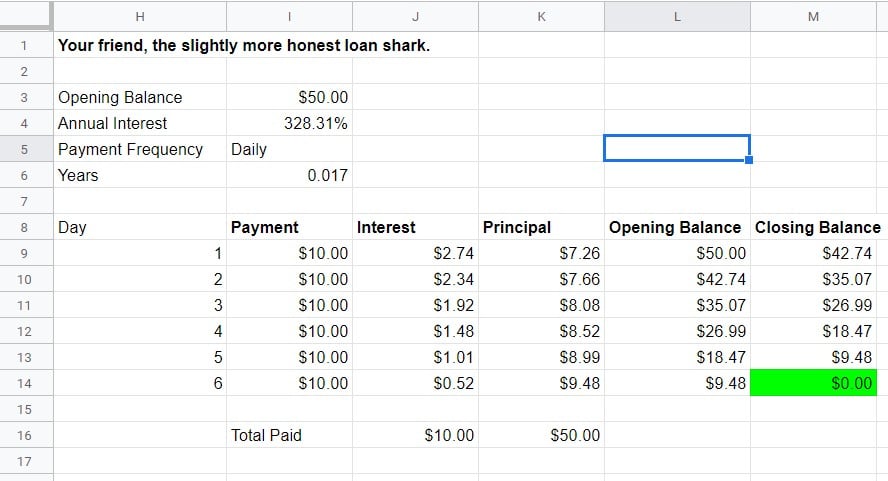Select the $1.48 interest cell

[415, 331]
